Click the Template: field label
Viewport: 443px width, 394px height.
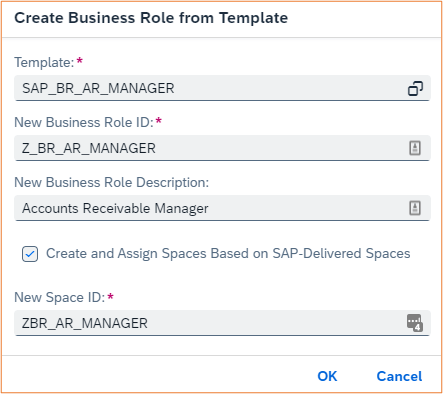[x=44, y=62]
